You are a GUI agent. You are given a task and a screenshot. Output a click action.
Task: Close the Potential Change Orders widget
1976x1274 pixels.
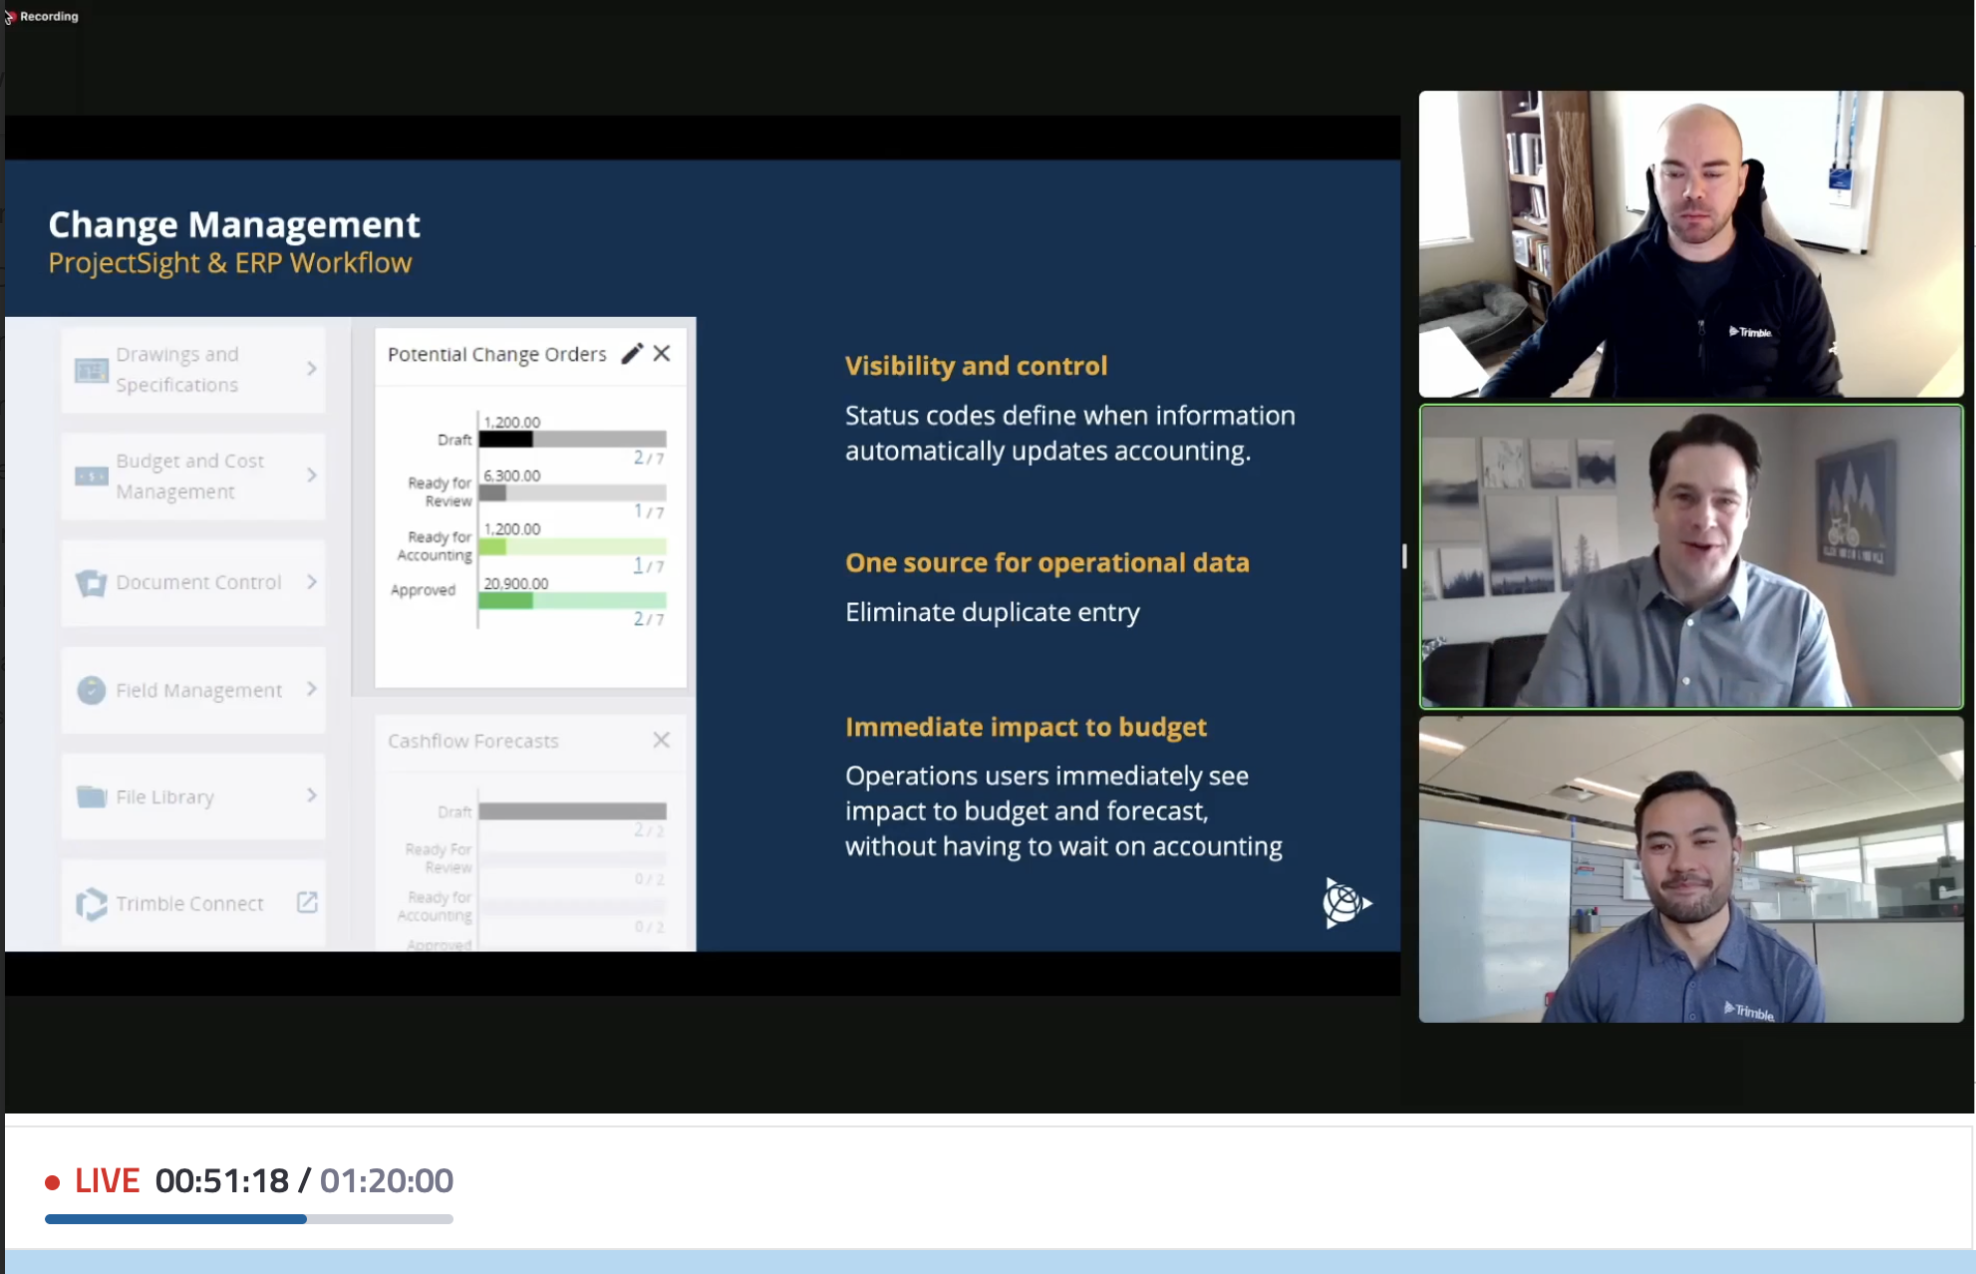(x=662, y=354)
